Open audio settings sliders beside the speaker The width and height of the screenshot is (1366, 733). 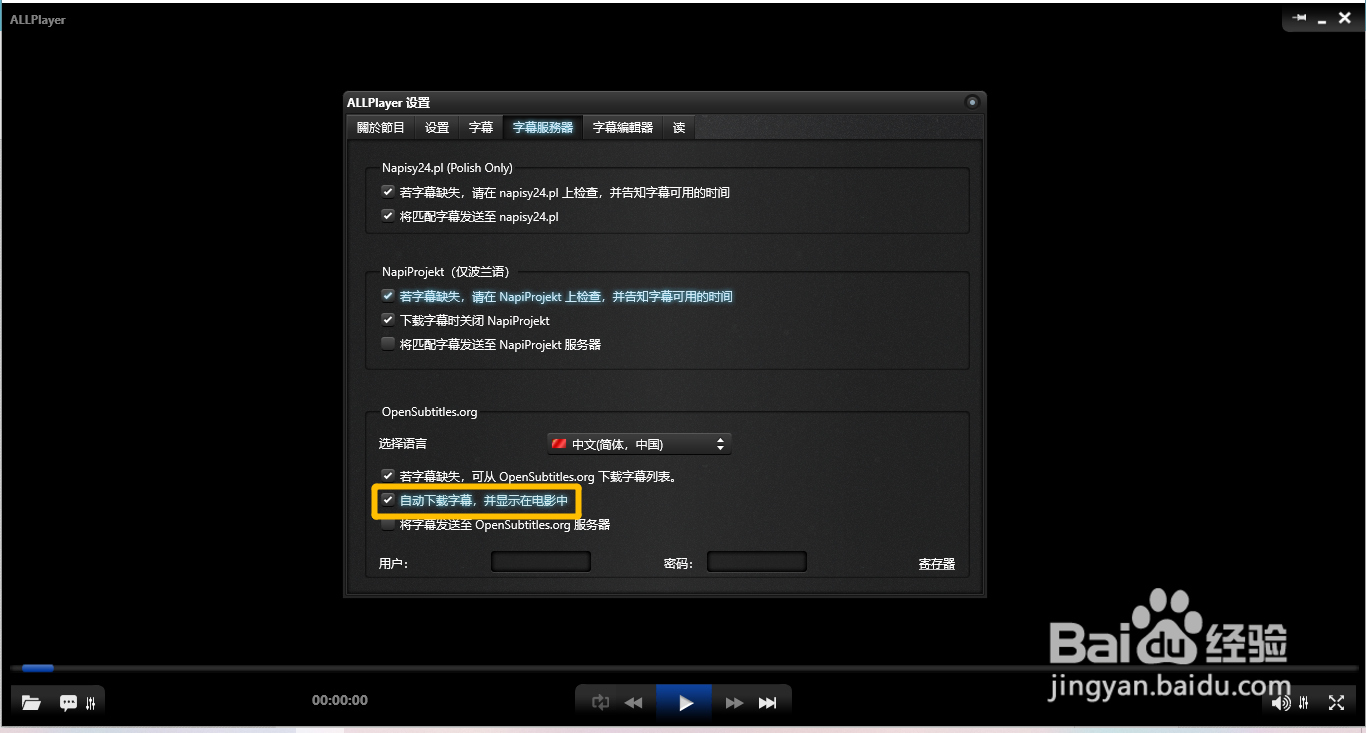[1304, 703]
